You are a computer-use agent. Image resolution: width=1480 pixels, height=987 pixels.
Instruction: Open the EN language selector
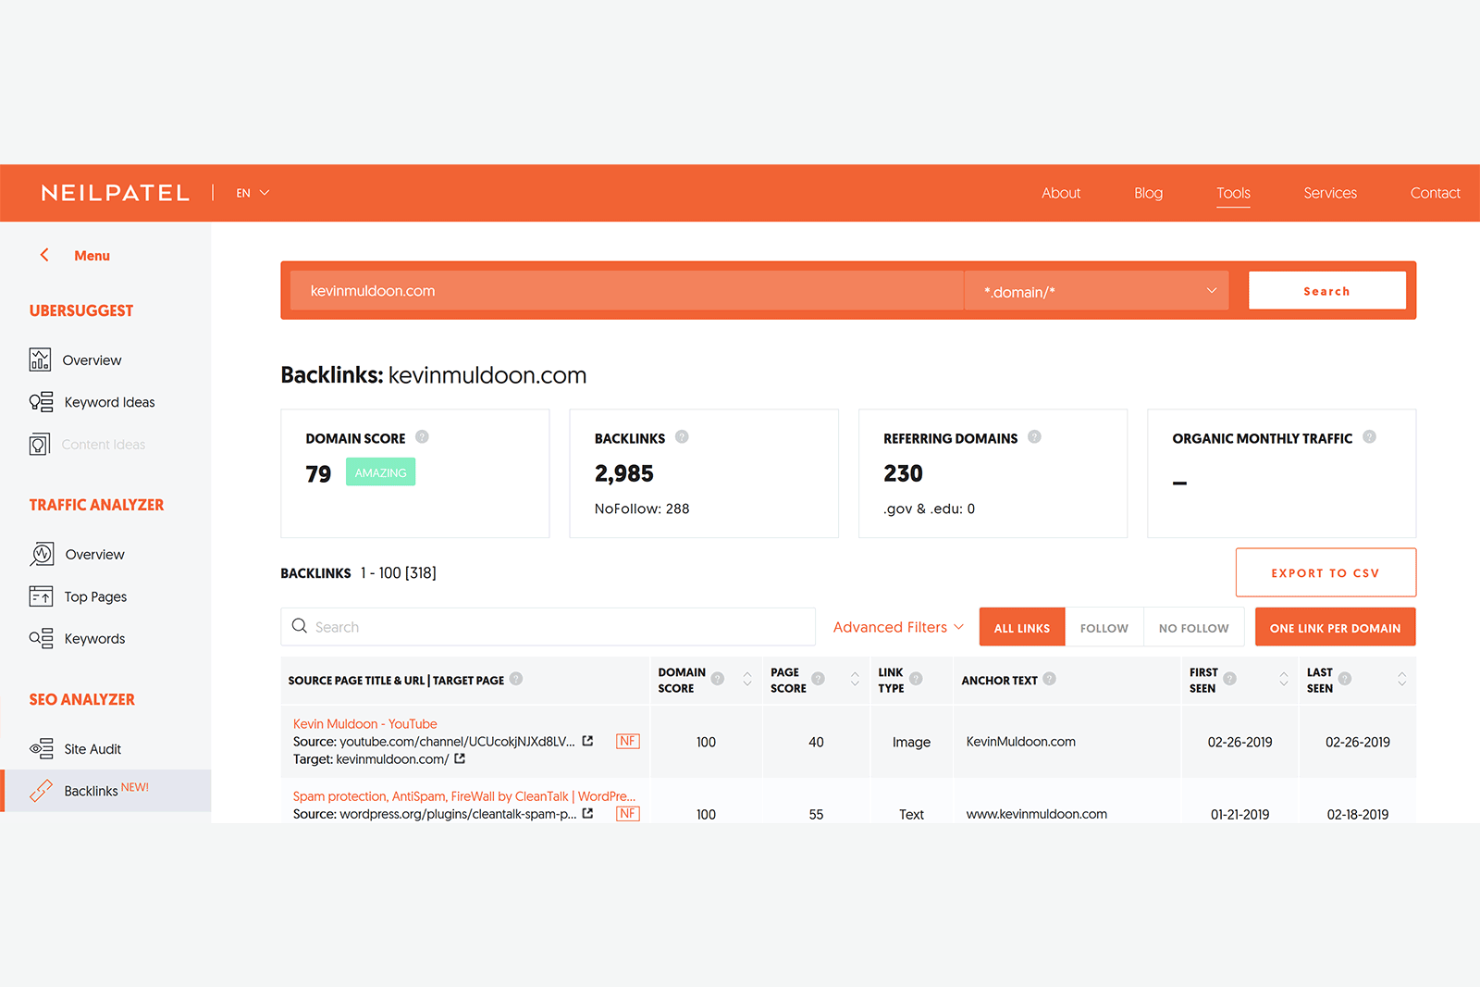[251, 192]
